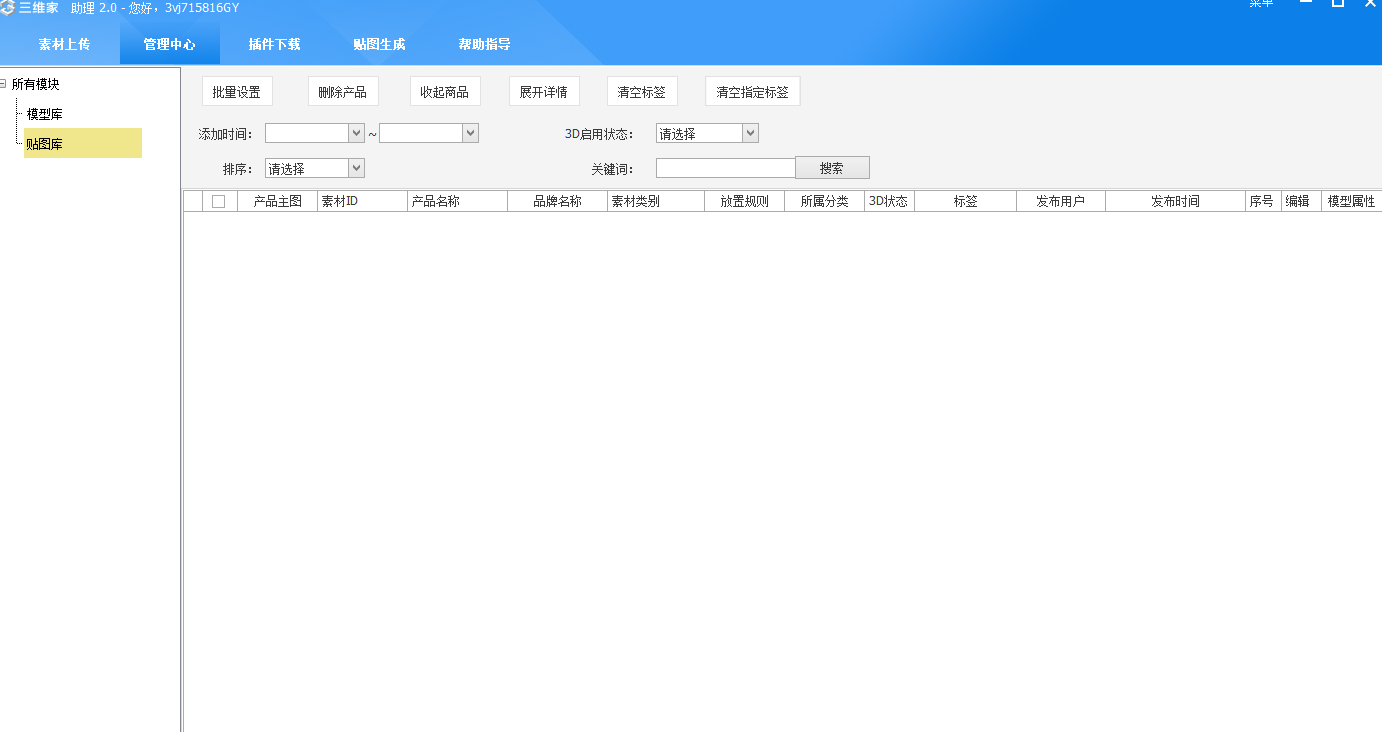
Task: Minimize the 三维家 window
Action: [x=1305, y=4]
